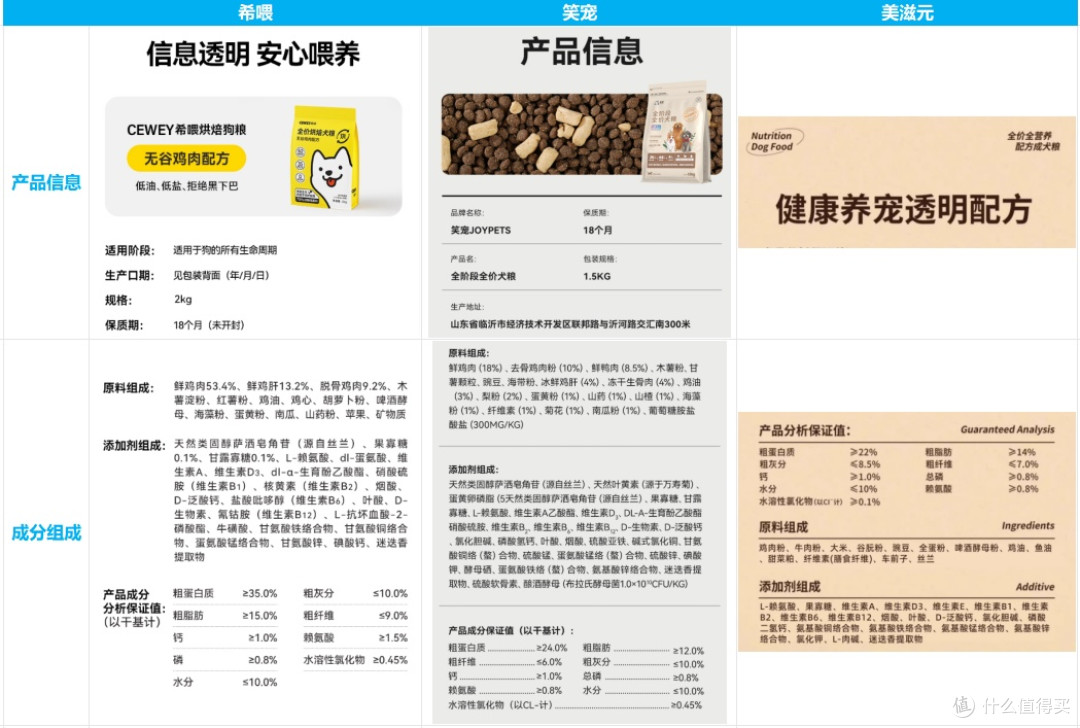This screenshot has width=1080, height=728.
Task: Click the "信息透明 安心喂养" heading
Action: (x=253, y=54)
